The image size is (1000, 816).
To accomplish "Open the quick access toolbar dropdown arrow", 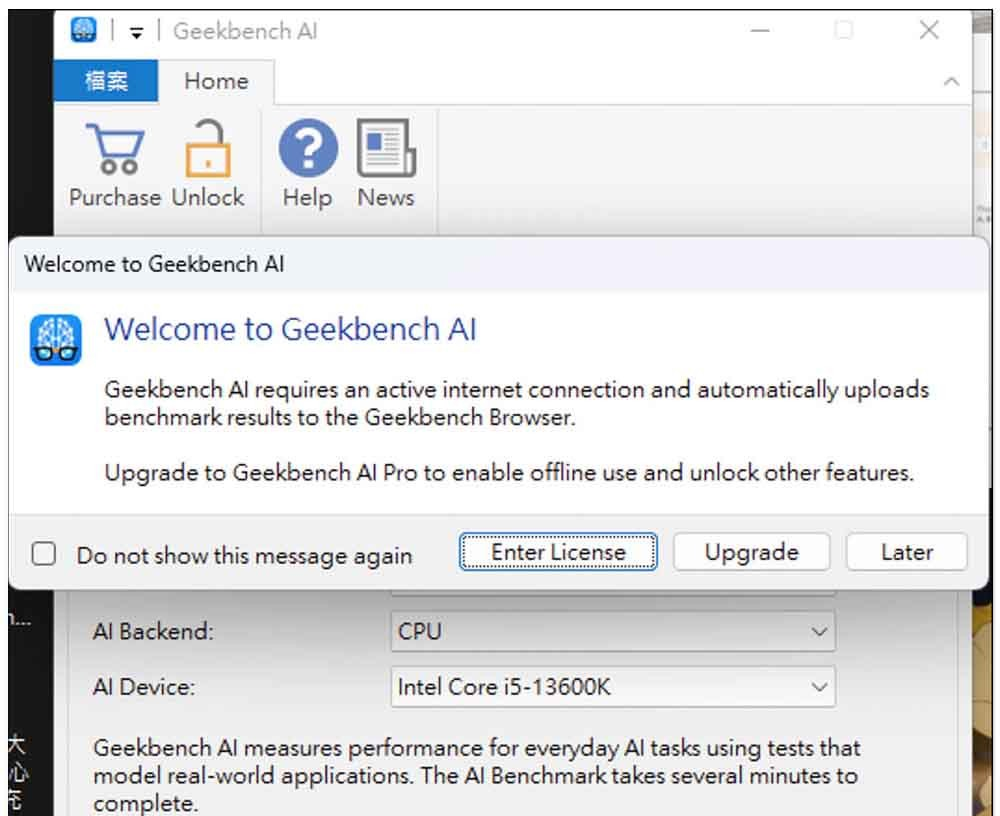I will click(136, 32).
